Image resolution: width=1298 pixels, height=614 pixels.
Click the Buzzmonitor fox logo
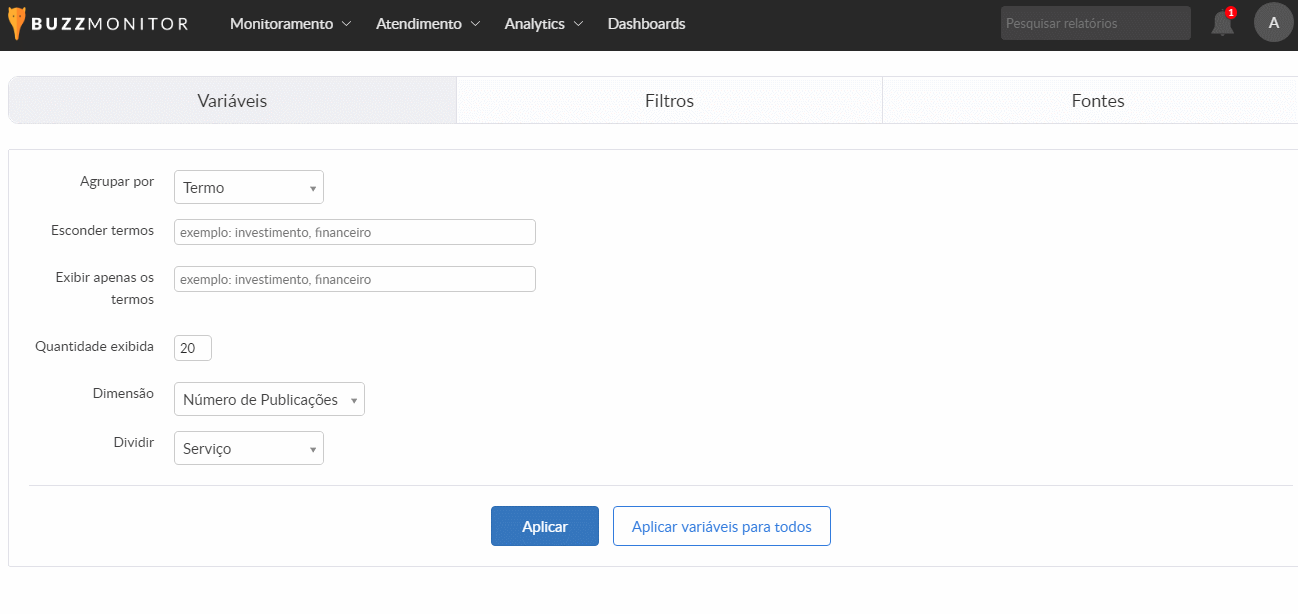17,24
